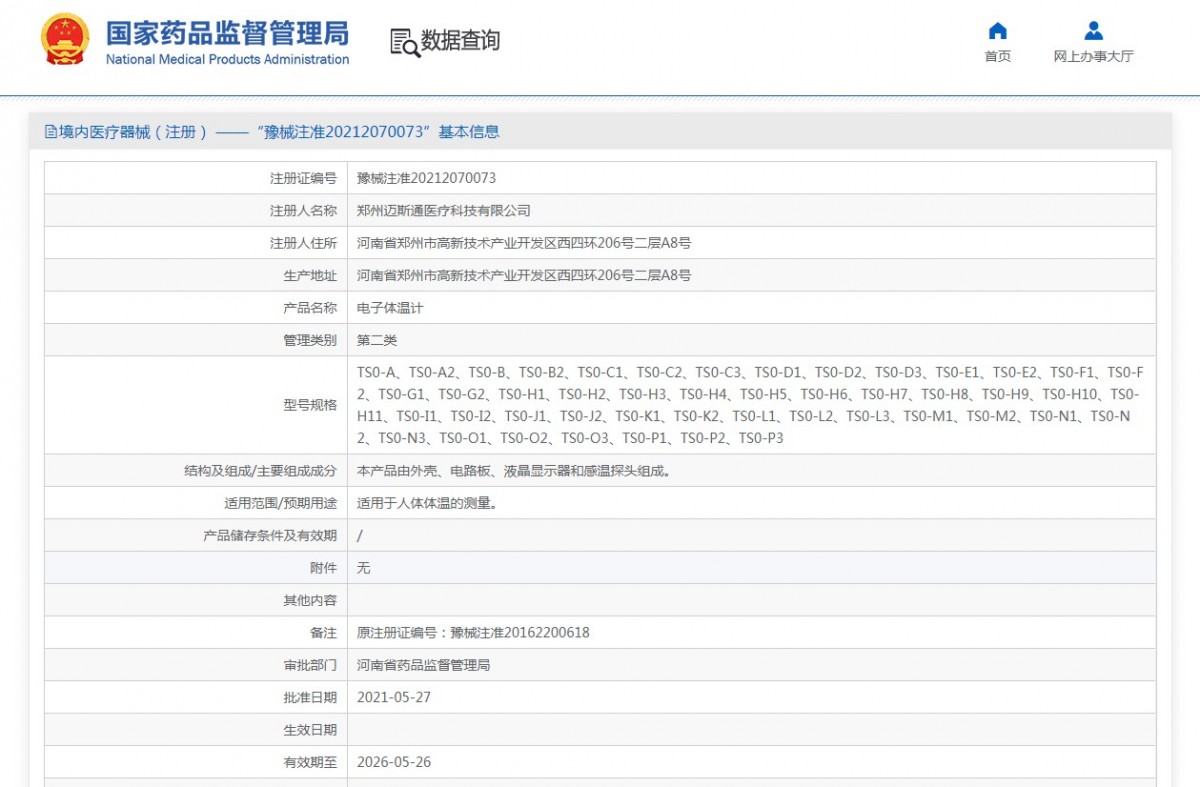The width and height of the screenshot is (1200, 787).
Task: Click the 网上办事大厅 person icon
Action: [x=1093, y=31]
